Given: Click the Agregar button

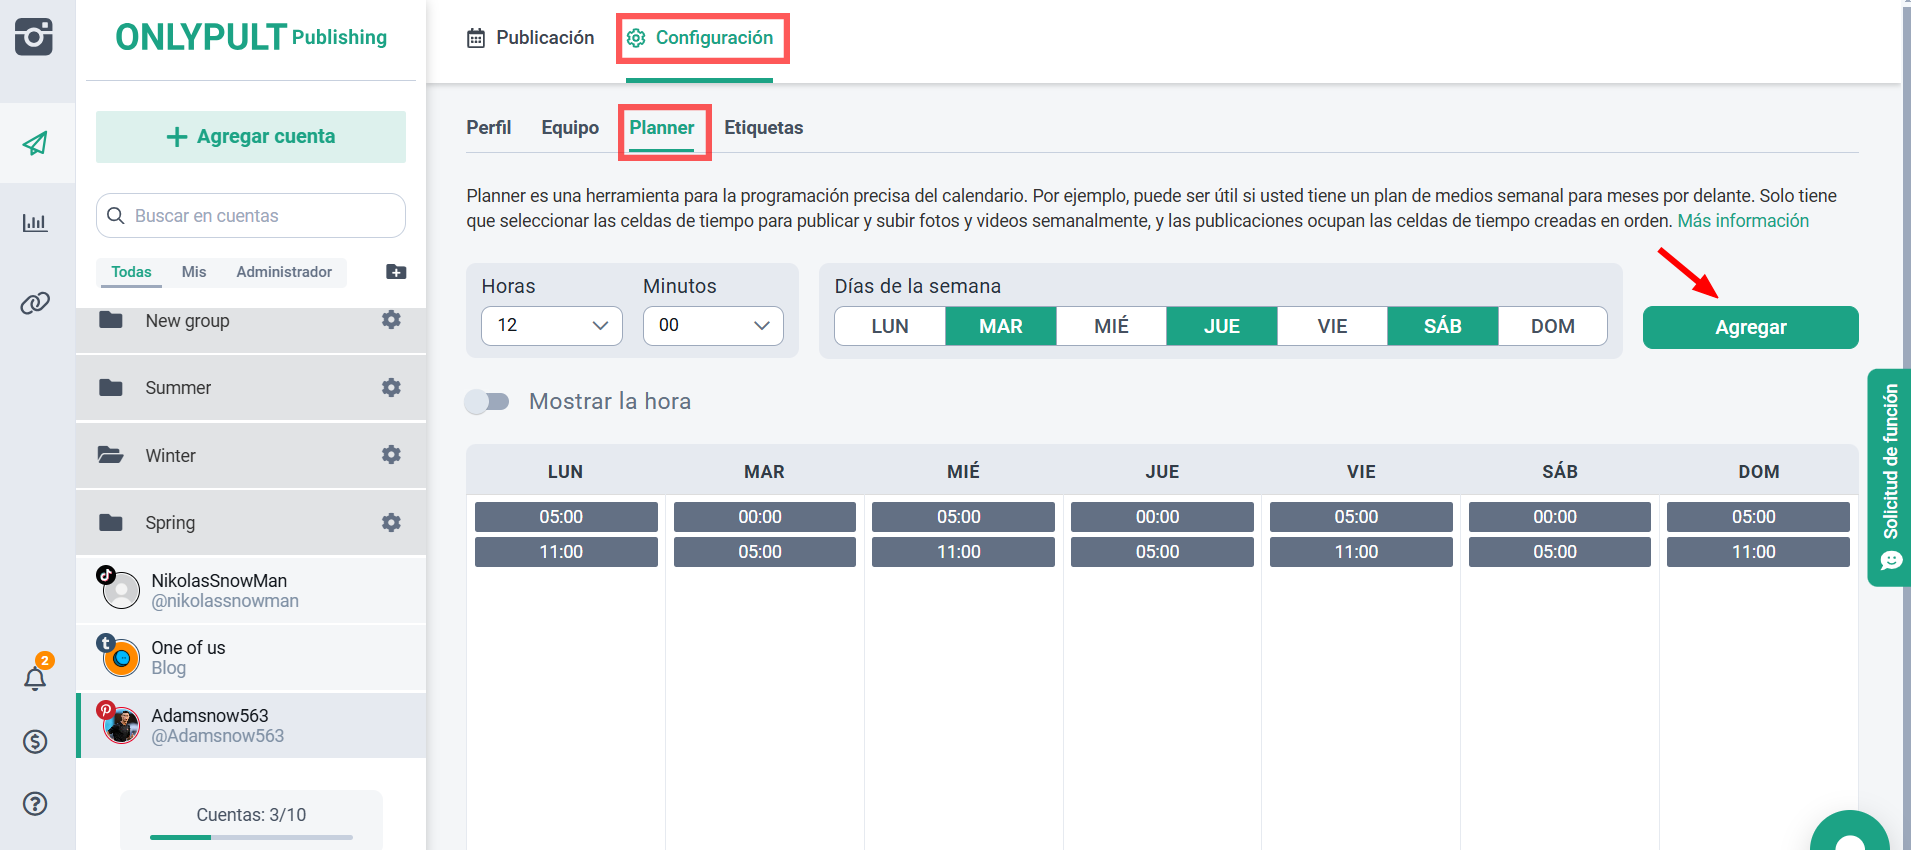Looking at the screenshot, I should [1750, 328].
